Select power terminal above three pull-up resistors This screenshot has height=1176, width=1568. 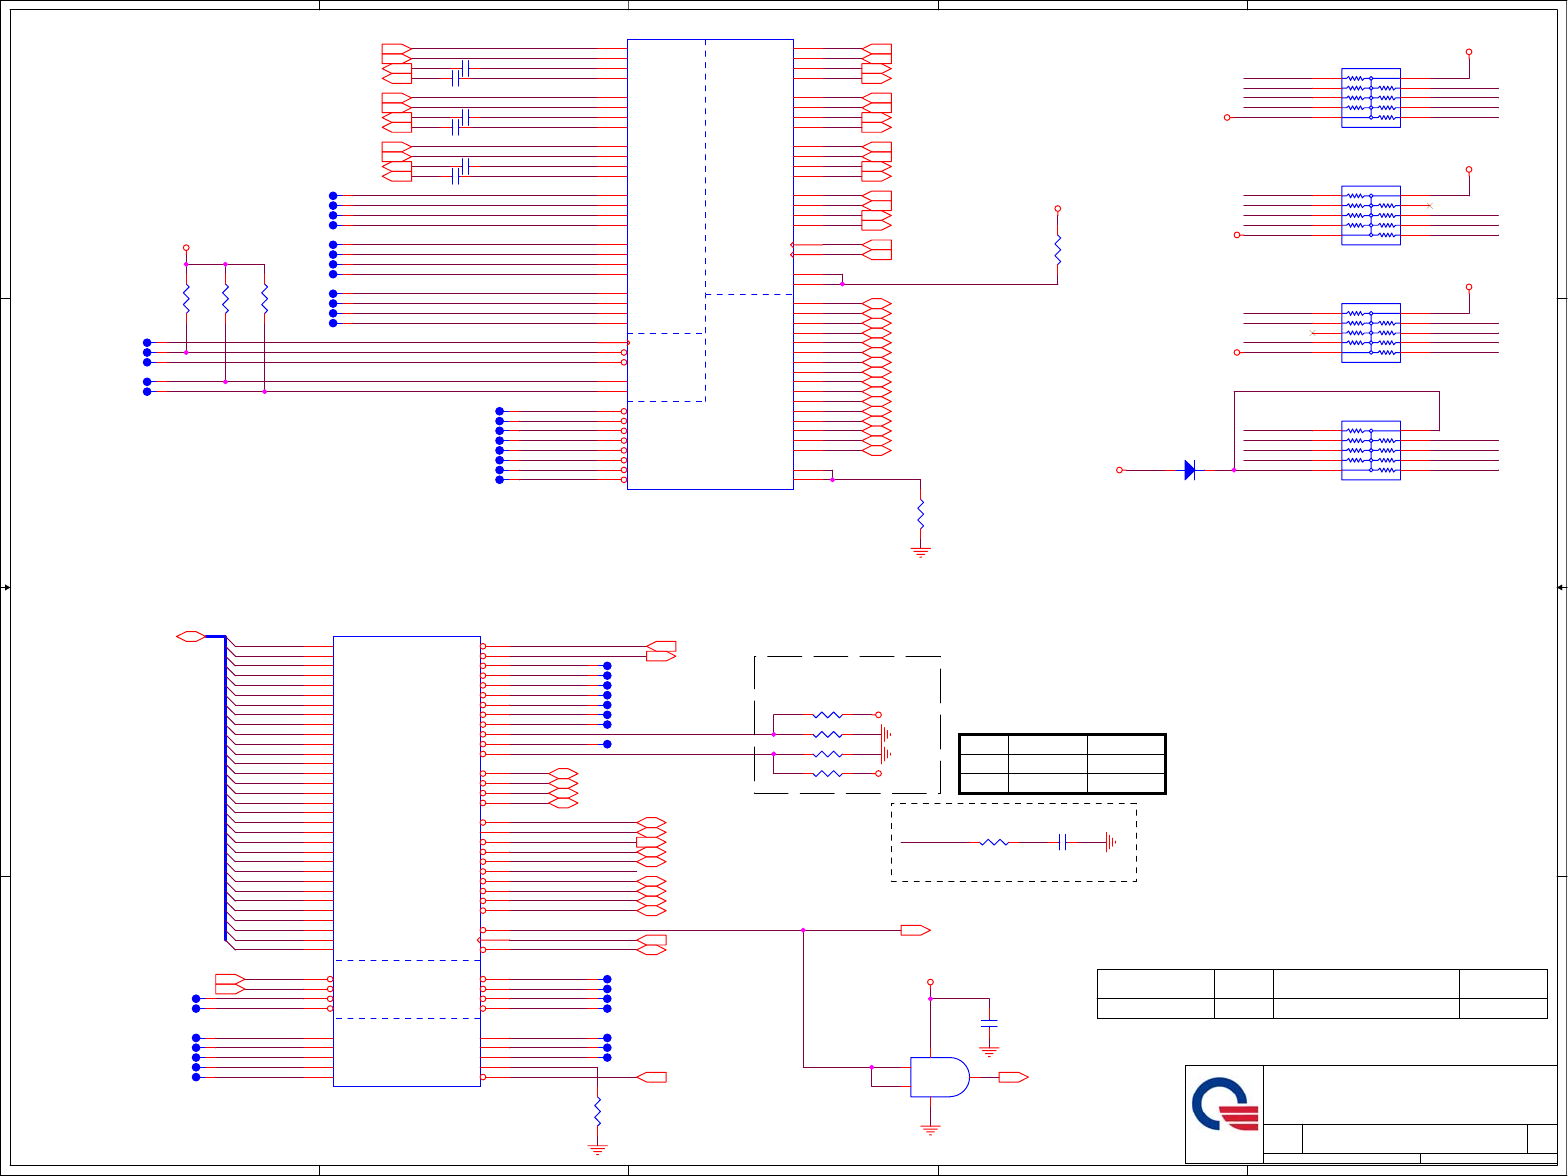(x=186, y=247)
